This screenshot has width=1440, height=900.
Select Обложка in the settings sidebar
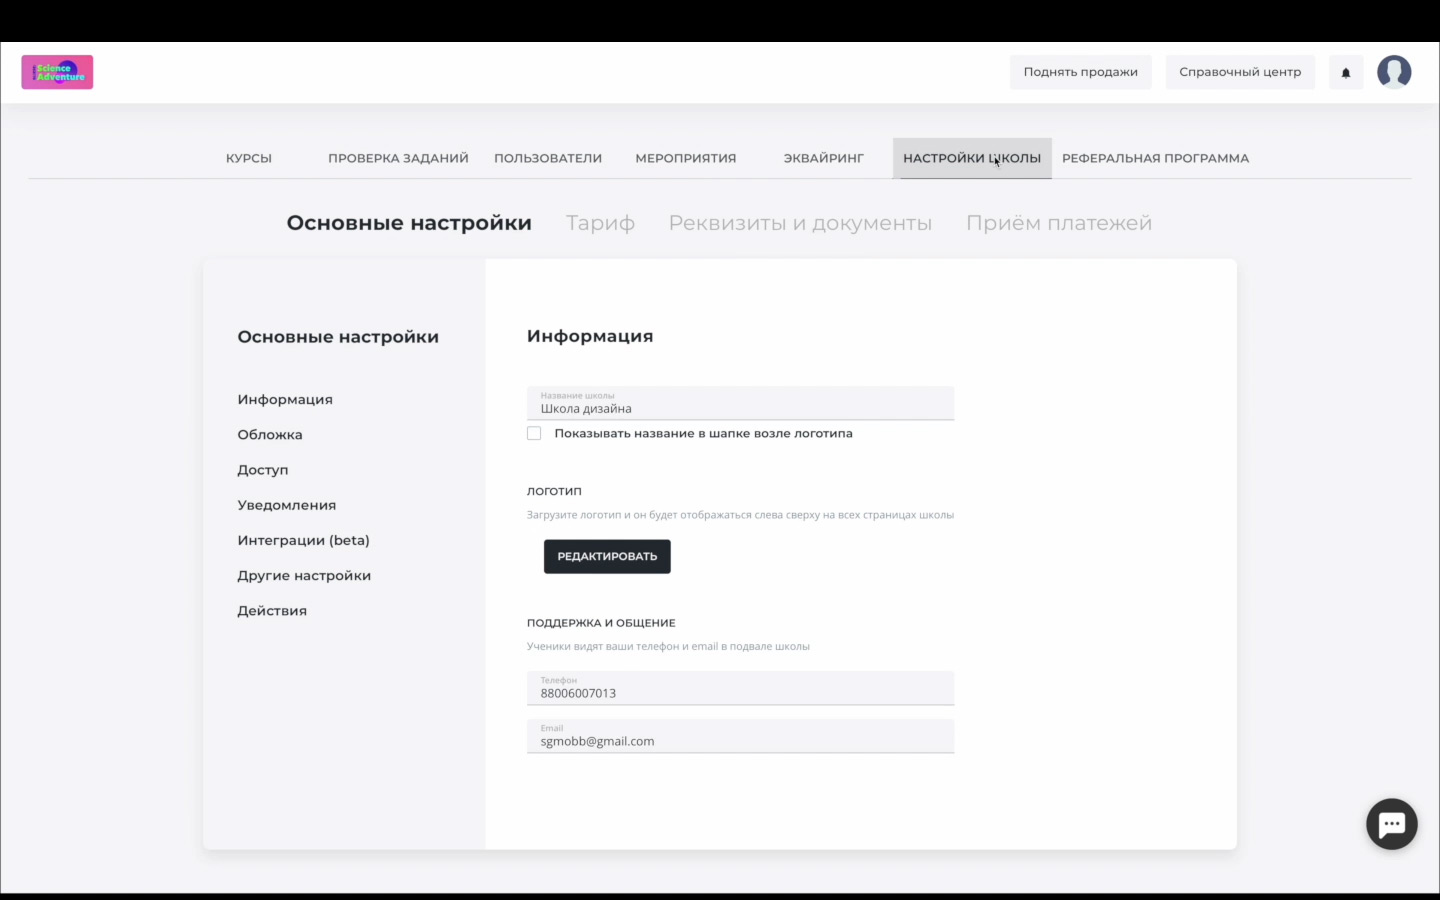coord(270,434)
